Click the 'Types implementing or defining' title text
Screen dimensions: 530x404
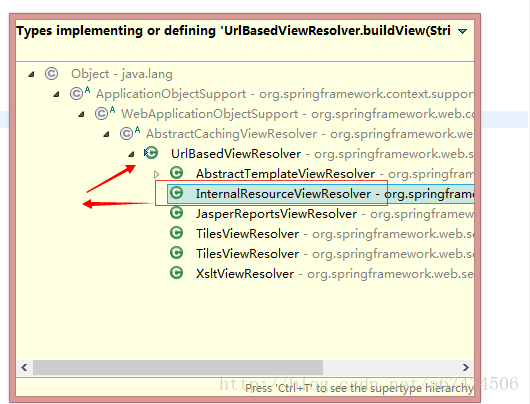coord(233,31)
